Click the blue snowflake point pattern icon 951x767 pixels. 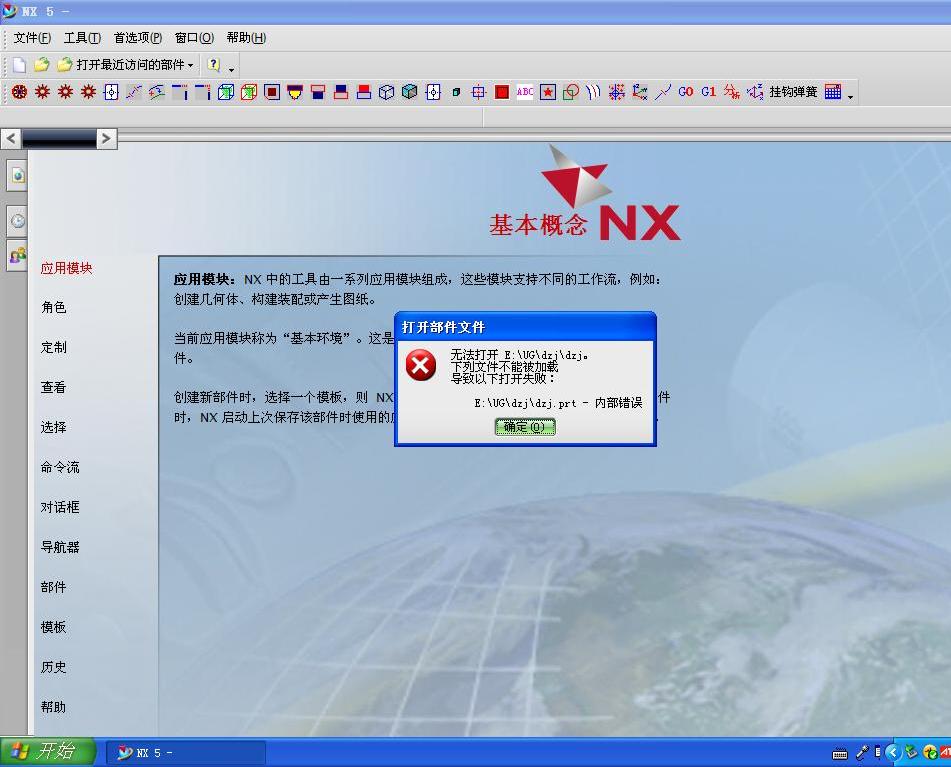(616, 92)
